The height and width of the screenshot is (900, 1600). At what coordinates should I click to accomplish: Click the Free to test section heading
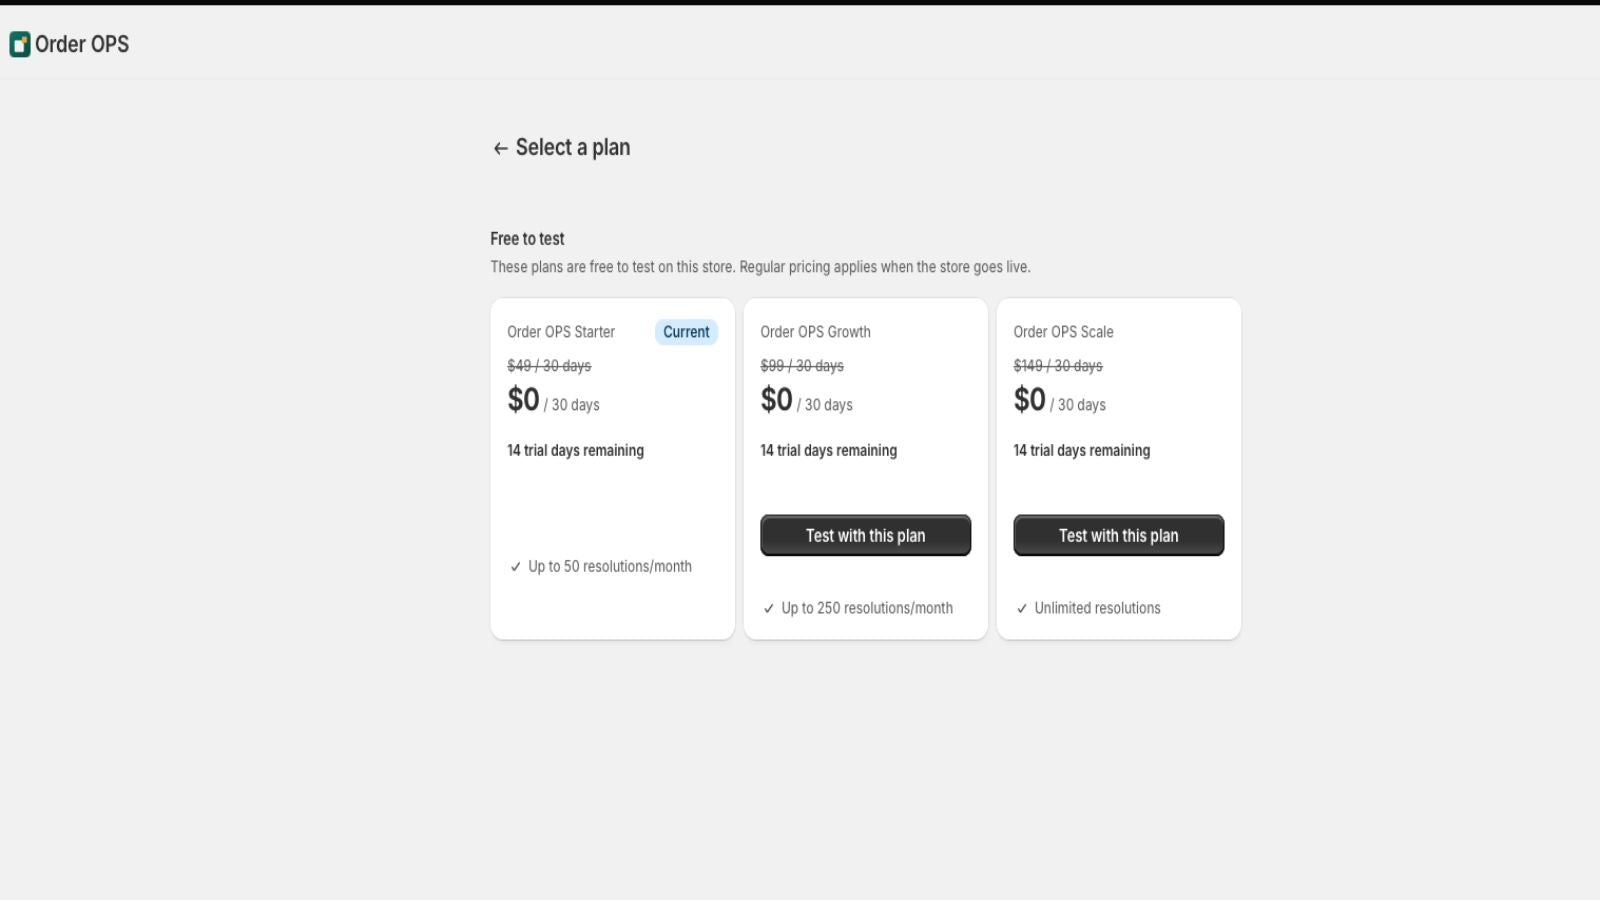(527, 239)
